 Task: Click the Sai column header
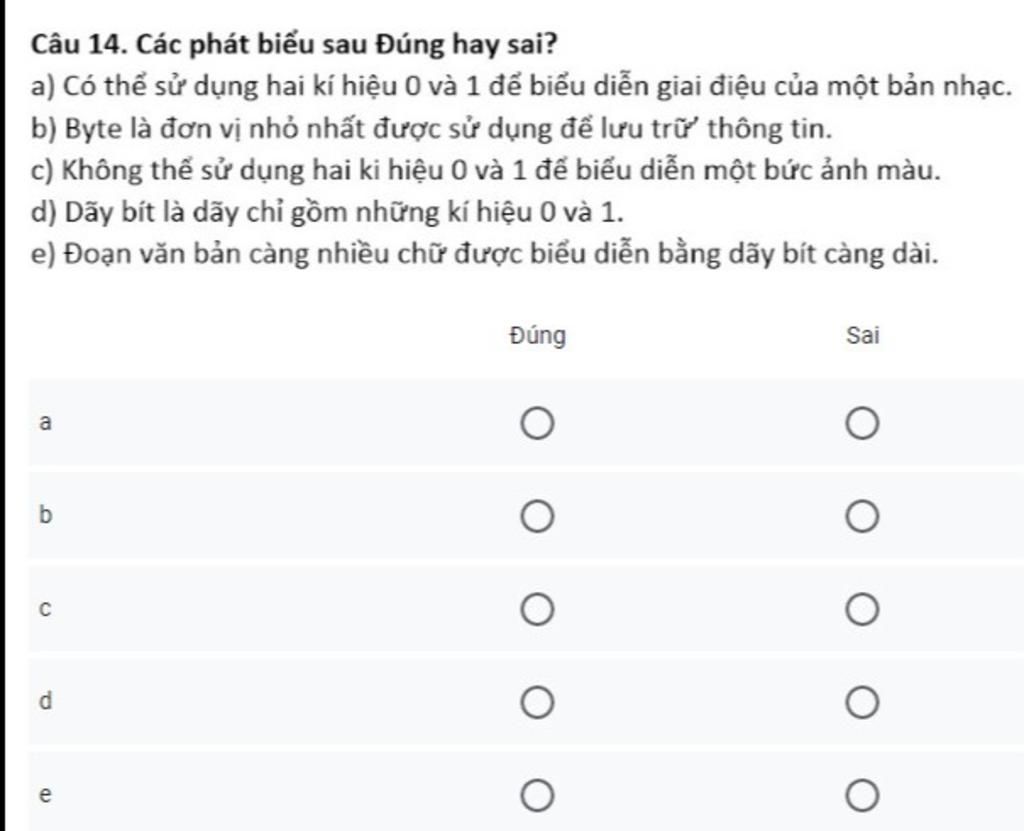click(862, 336)
